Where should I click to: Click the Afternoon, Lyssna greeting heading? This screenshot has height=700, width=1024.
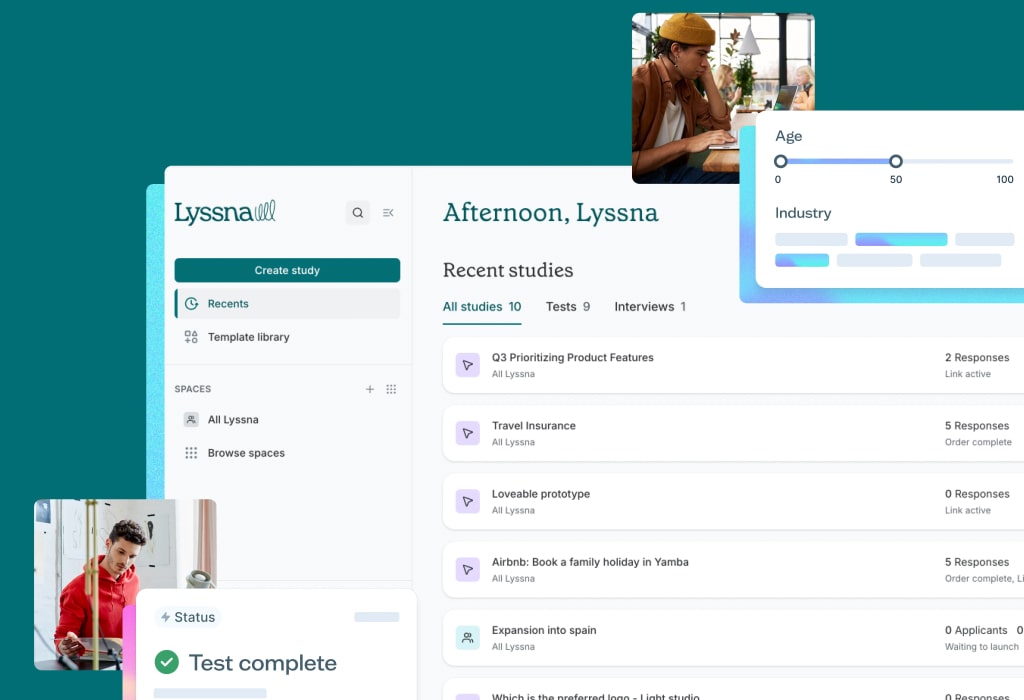551,213
